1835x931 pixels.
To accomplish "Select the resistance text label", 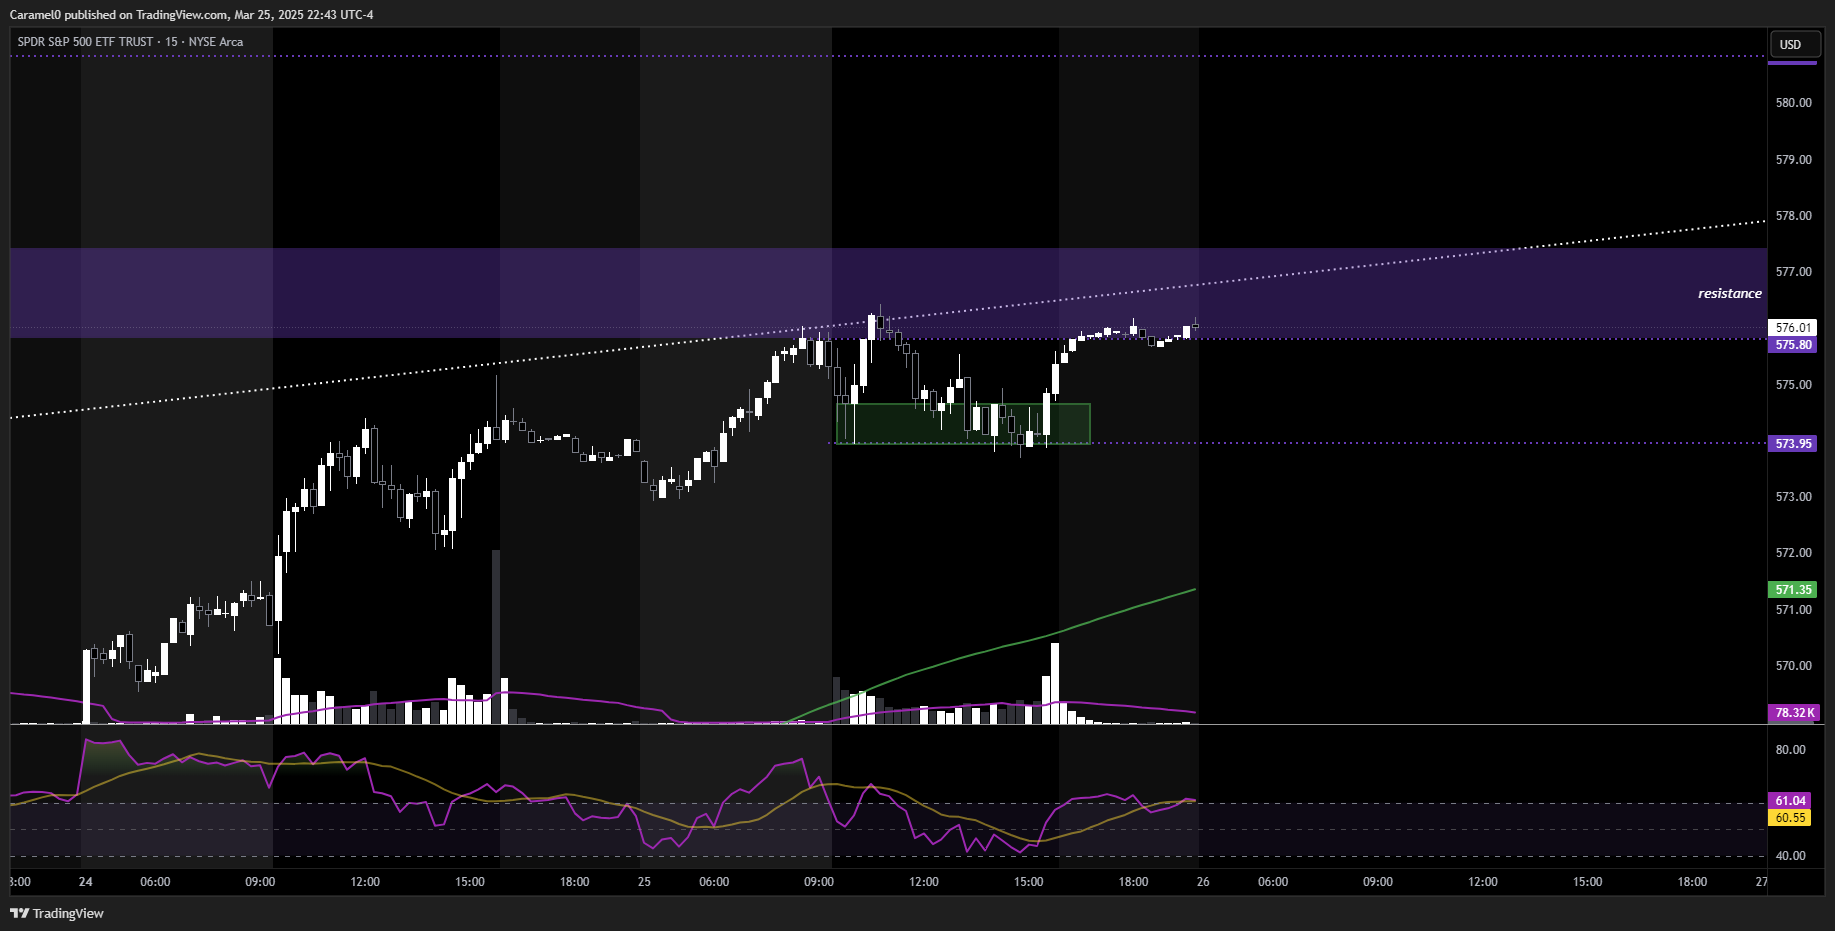I will [x=1729, y=293].
